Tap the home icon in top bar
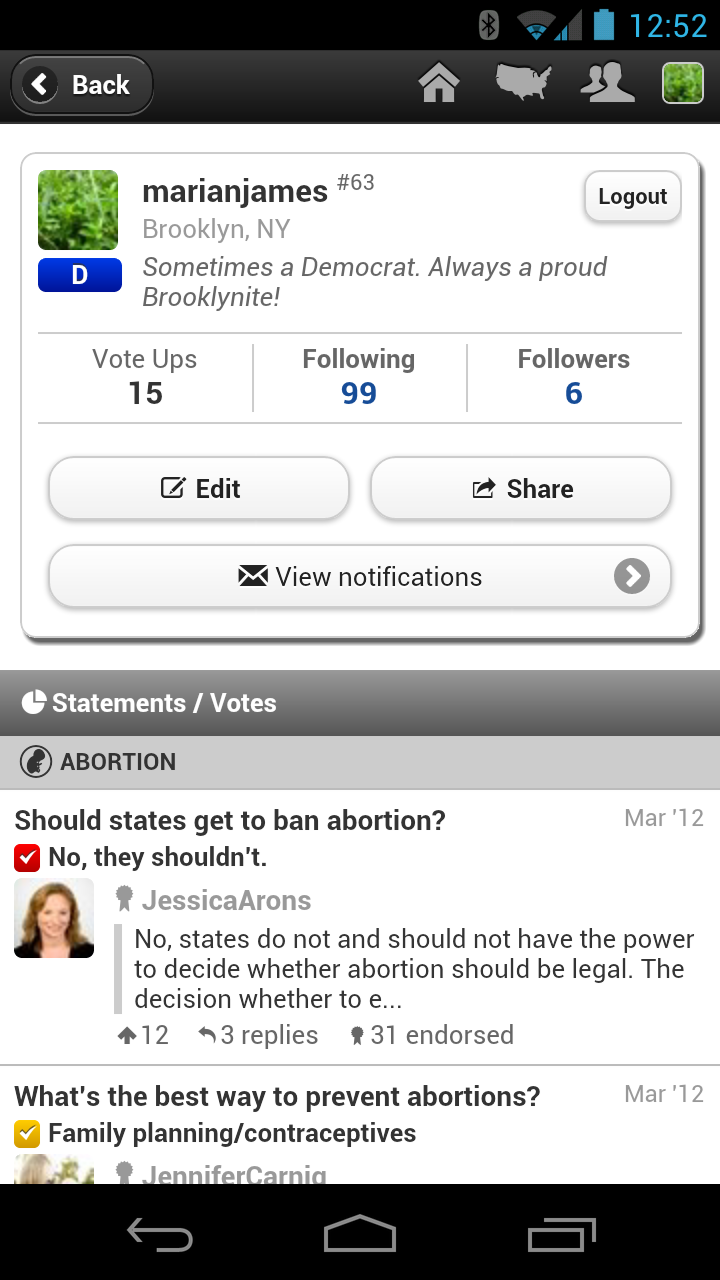Image resolution: width=720 pixels, height=1280 pixels. 439,84
